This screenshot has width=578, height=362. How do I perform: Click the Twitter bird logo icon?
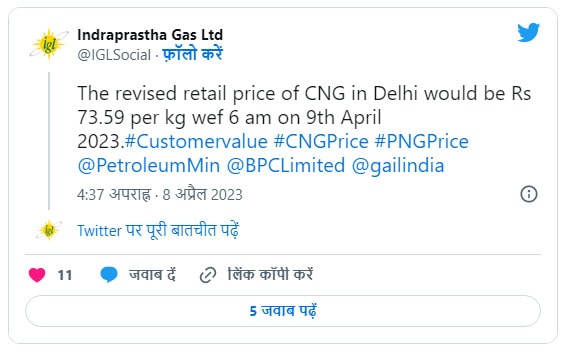[x=528, y=32]
